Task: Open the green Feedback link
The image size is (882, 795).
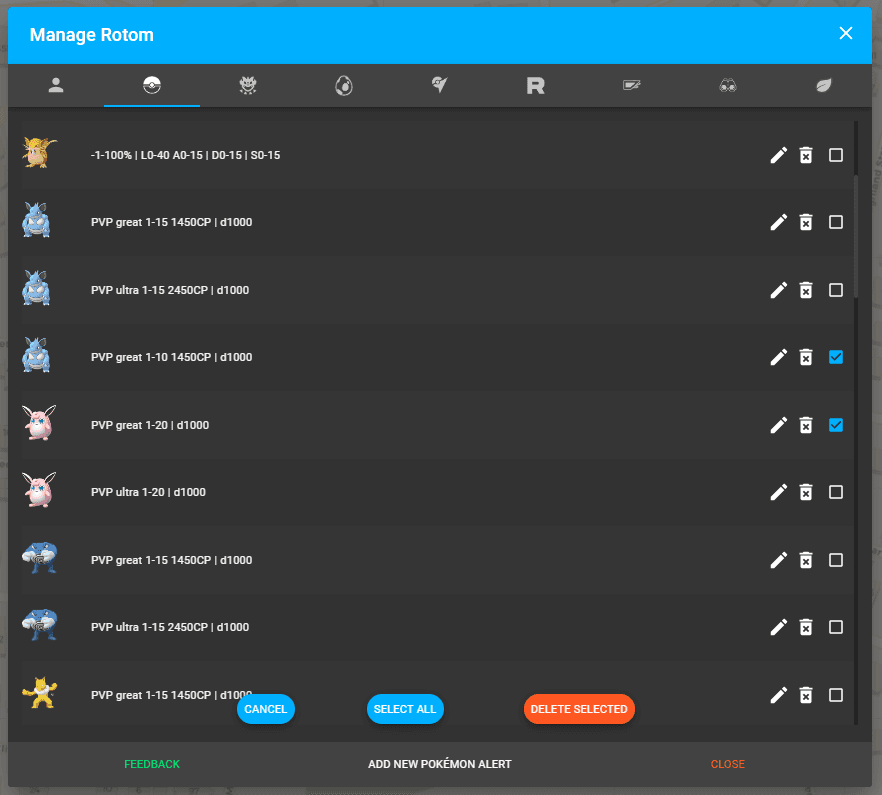Action: click(x=152, y=764)
